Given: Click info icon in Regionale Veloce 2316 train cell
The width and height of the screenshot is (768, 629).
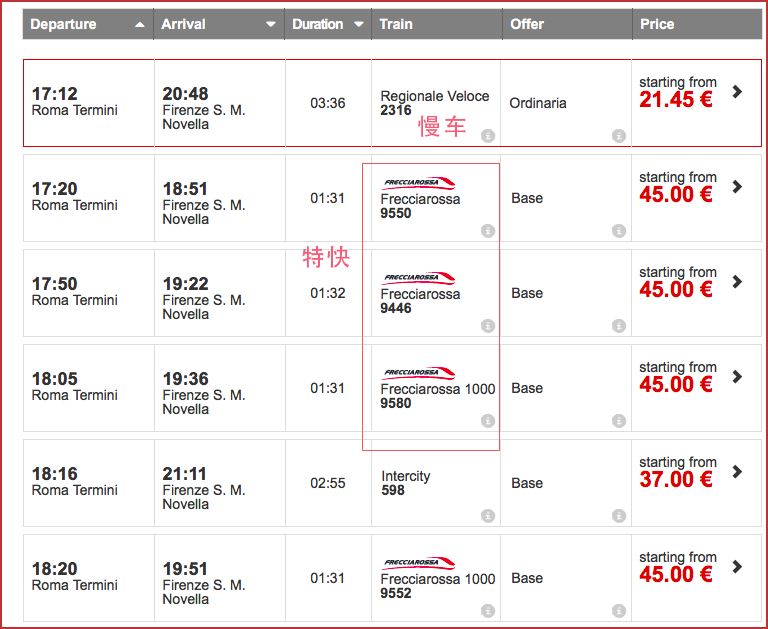Looking at the screenshot, I should pos(487,136).
